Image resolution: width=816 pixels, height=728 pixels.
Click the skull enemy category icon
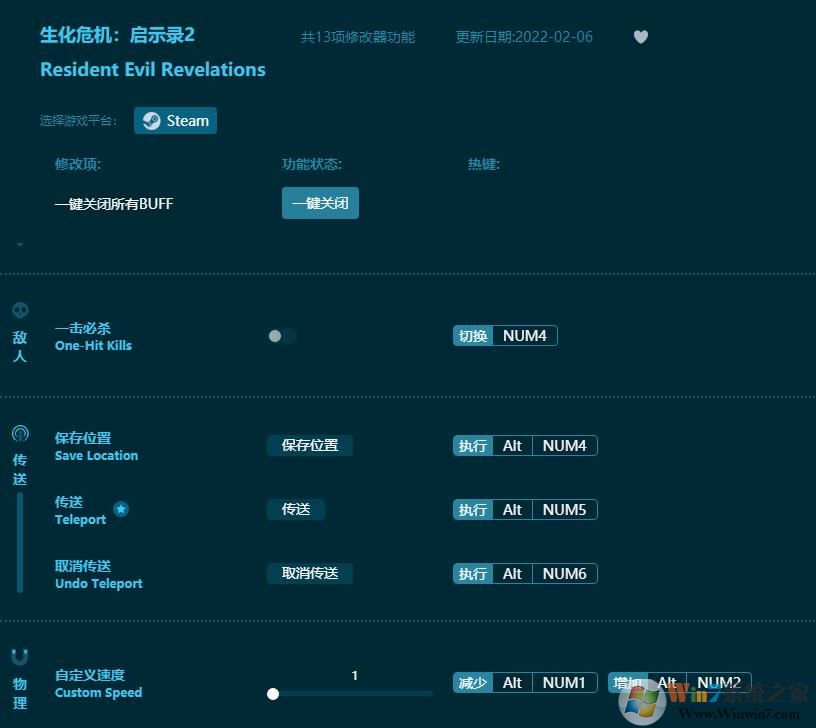[x=20, y=311]
